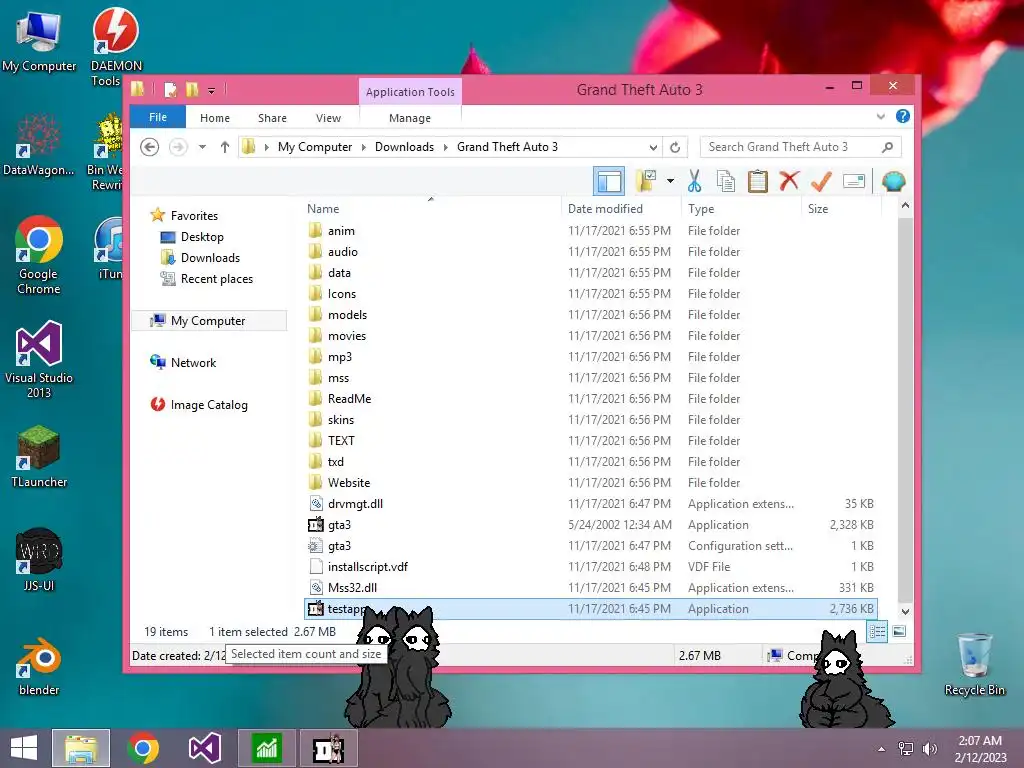The height and width of the screenshot is (768, 1024).
Task: Click scroll down arrow of file list
Action: pyautogui.click(x=905, y=612)
